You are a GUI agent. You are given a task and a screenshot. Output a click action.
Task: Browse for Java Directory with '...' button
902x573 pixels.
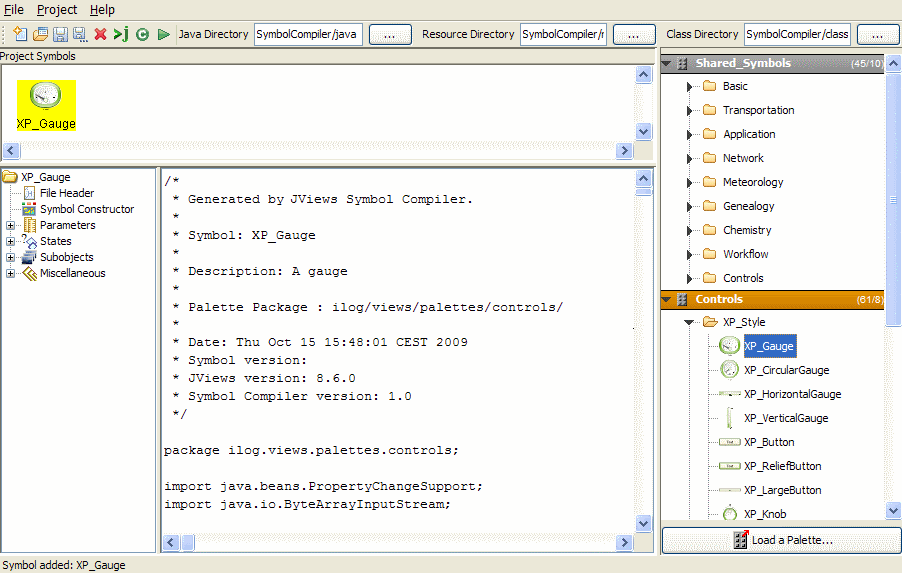tap(390, 34)
